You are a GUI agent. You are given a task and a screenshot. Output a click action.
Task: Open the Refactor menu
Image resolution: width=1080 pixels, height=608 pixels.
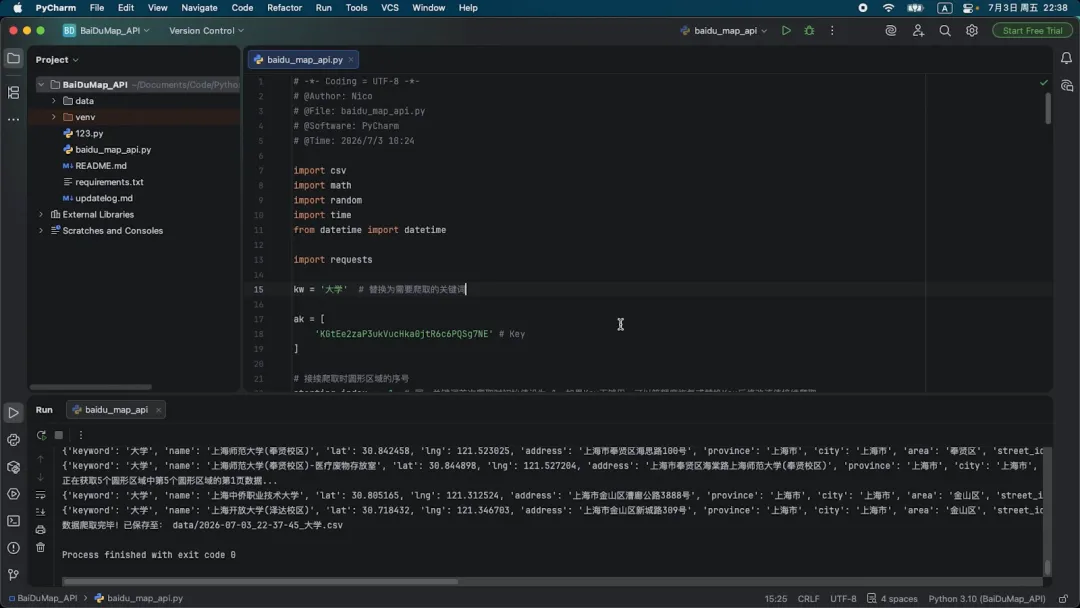(x=284, y=8)
